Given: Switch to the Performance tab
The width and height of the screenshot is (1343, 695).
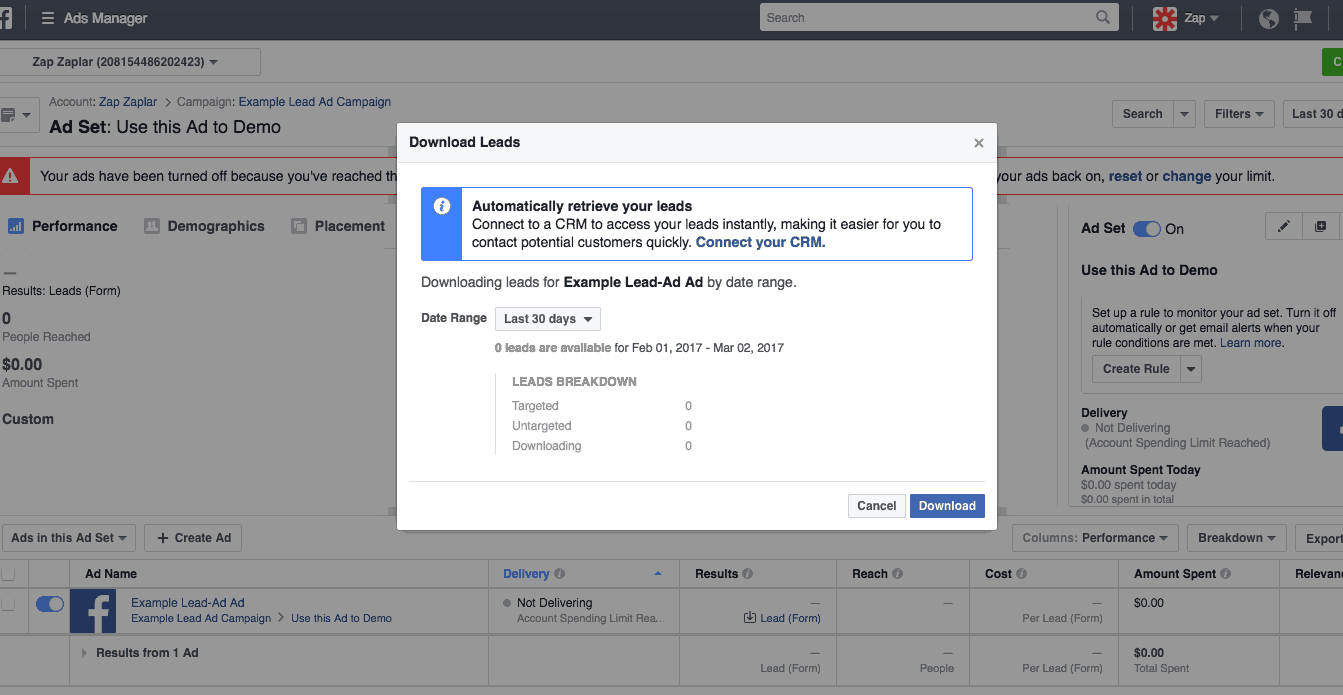Looking at the screenshot, I should click(x=62, y=226).
